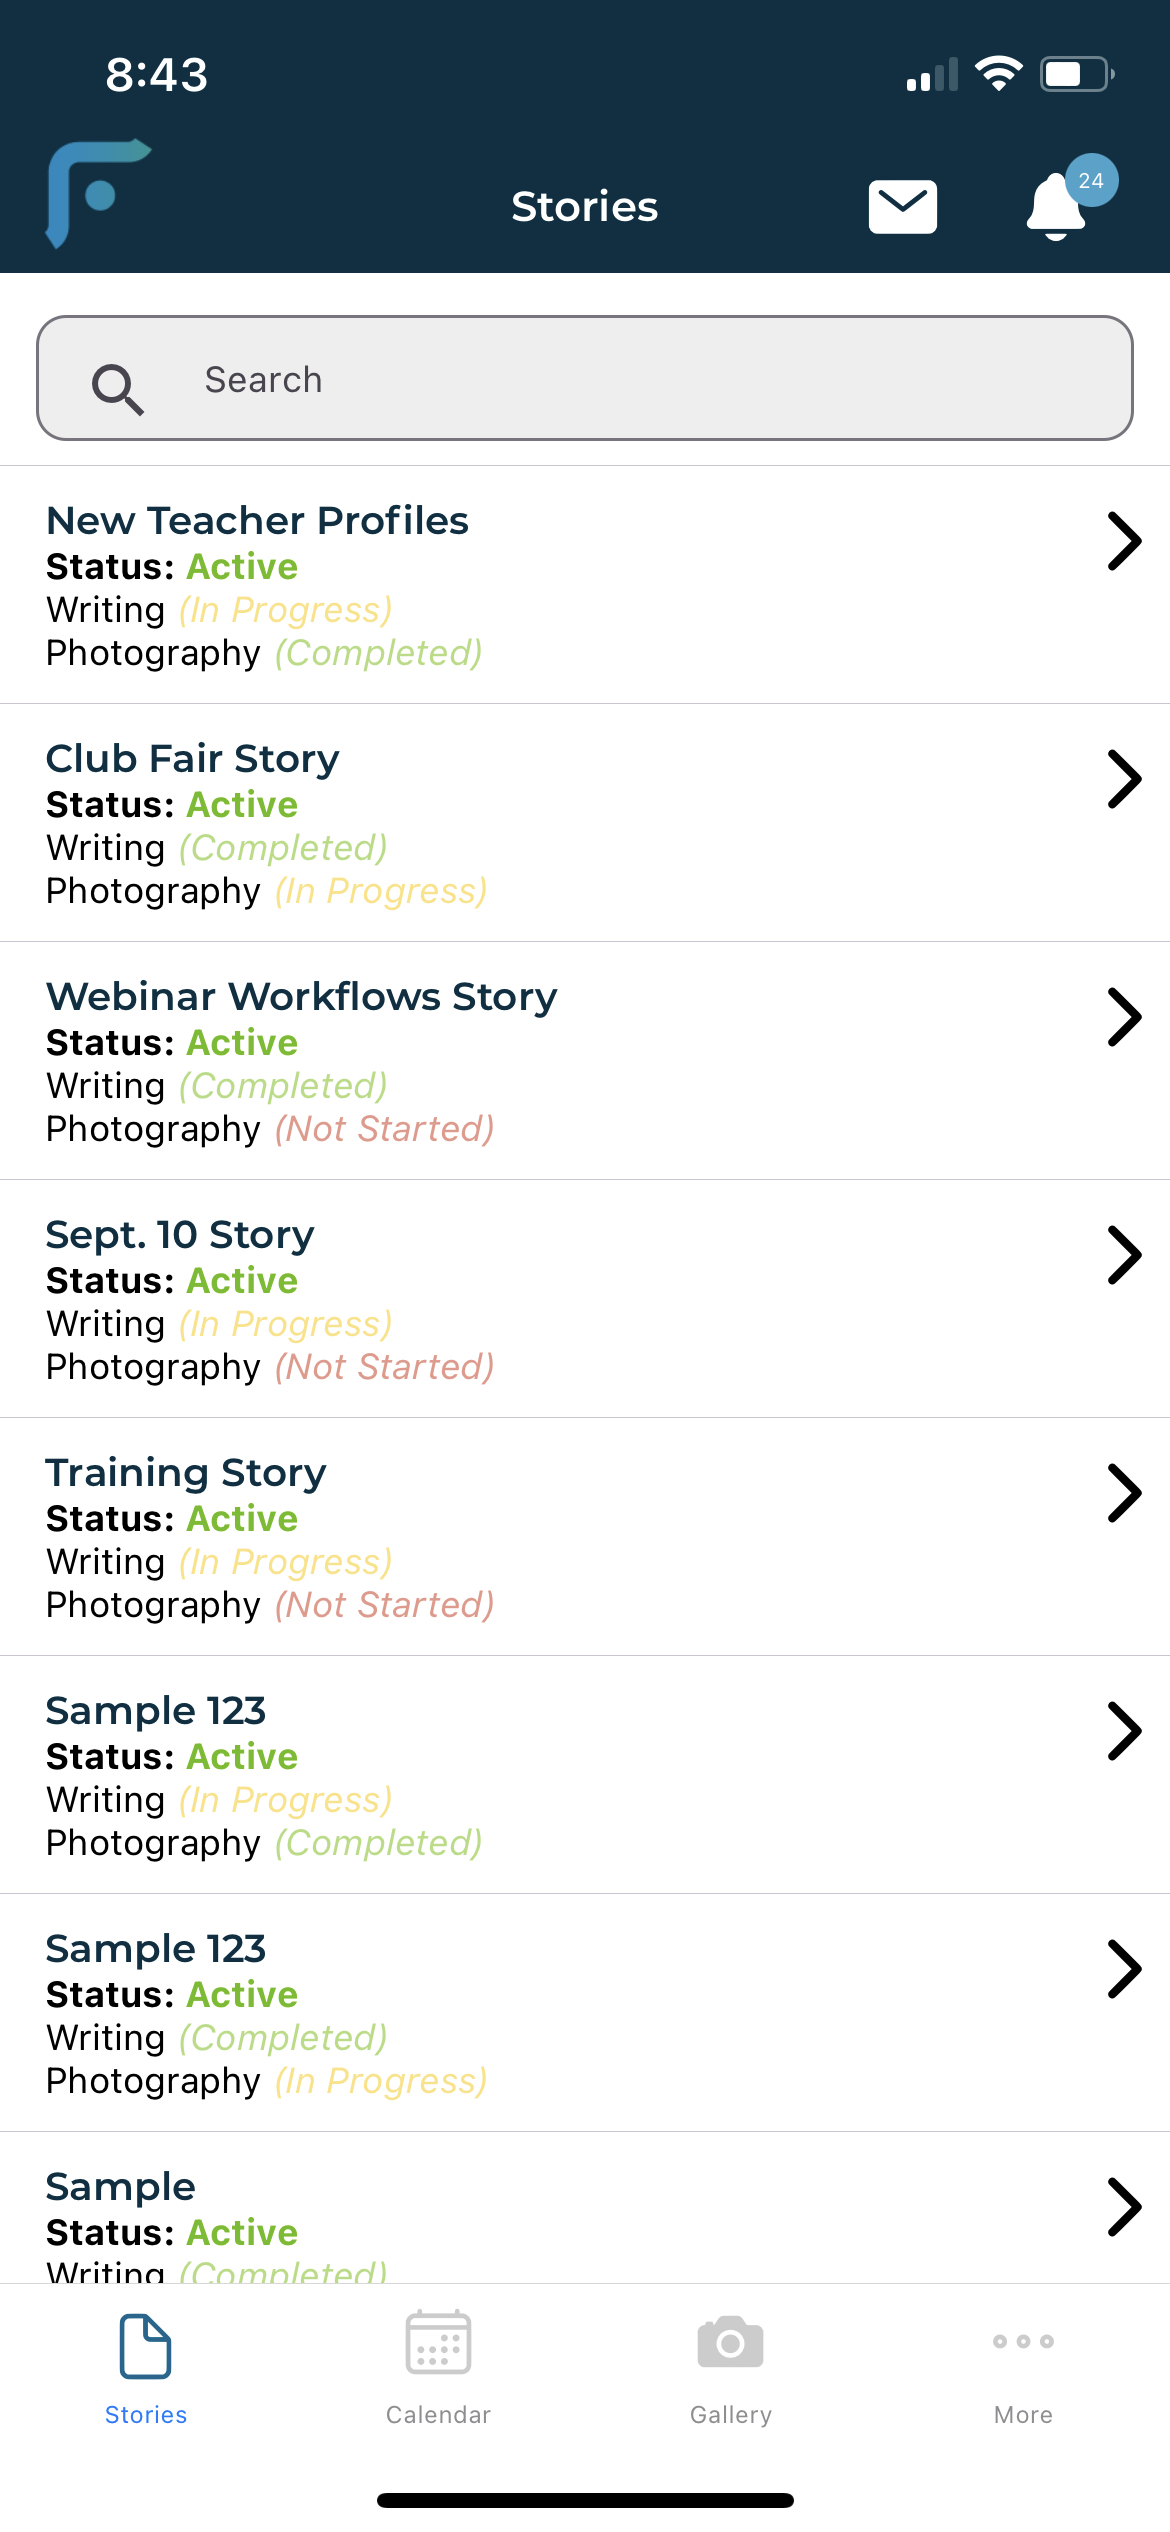Switch to the Gallery tab label

(731, 2415)
